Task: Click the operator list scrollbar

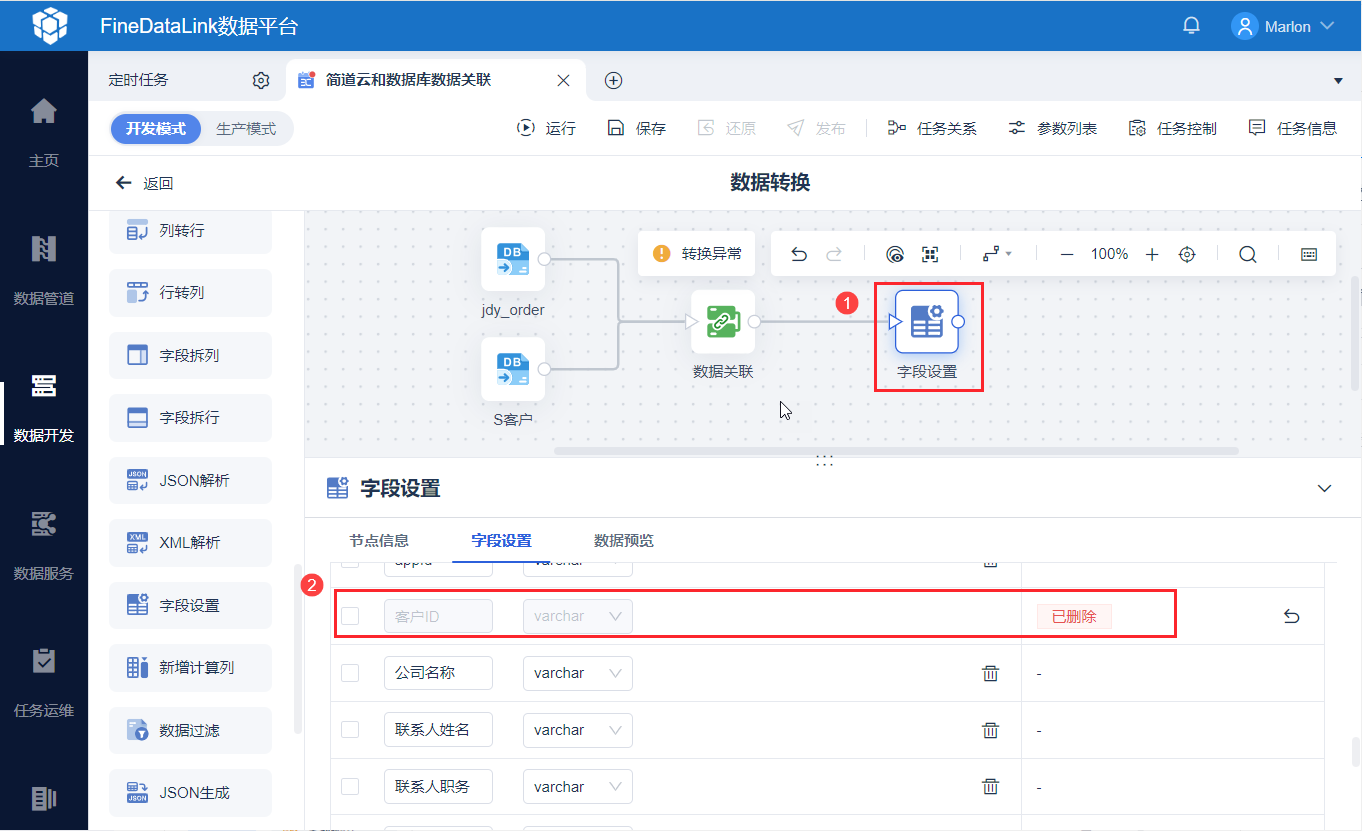Action: (297, 650)
